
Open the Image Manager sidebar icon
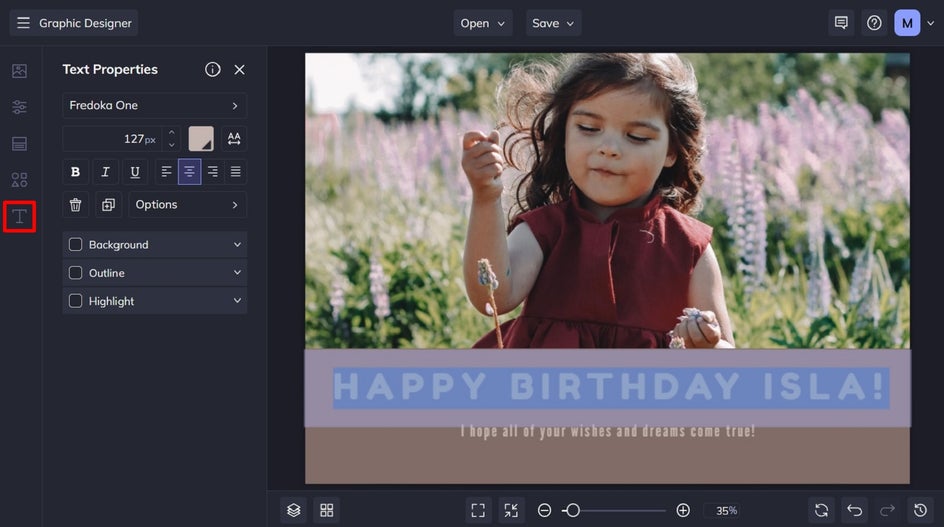(19, 72)
